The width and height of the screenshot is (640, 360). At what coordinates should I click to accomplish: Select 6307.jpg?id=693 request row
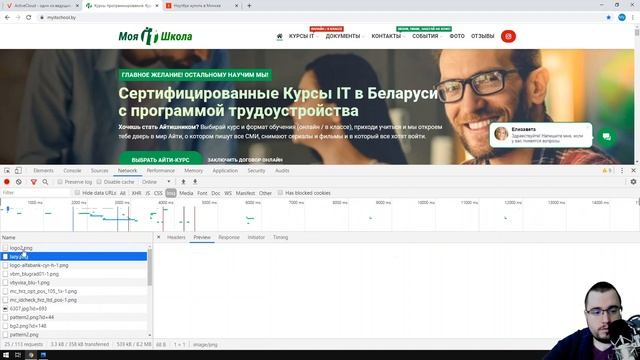tap(74, 309)
